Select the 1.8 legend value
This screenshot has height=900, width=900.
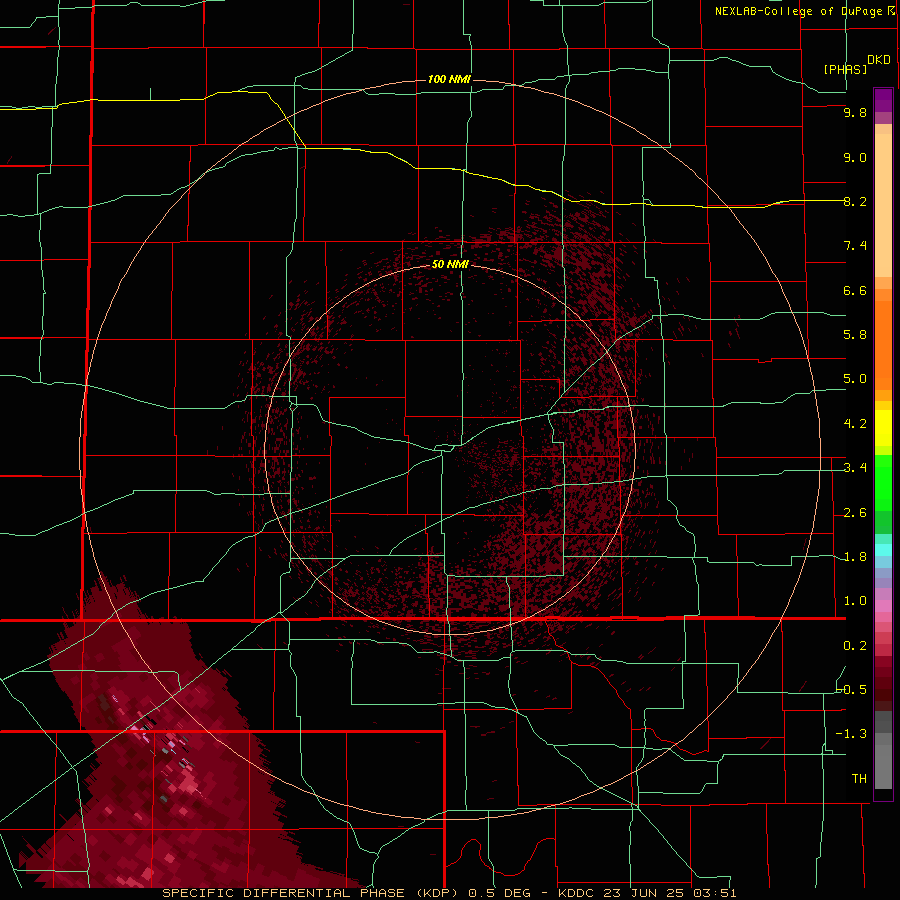[x=855, y=557]
